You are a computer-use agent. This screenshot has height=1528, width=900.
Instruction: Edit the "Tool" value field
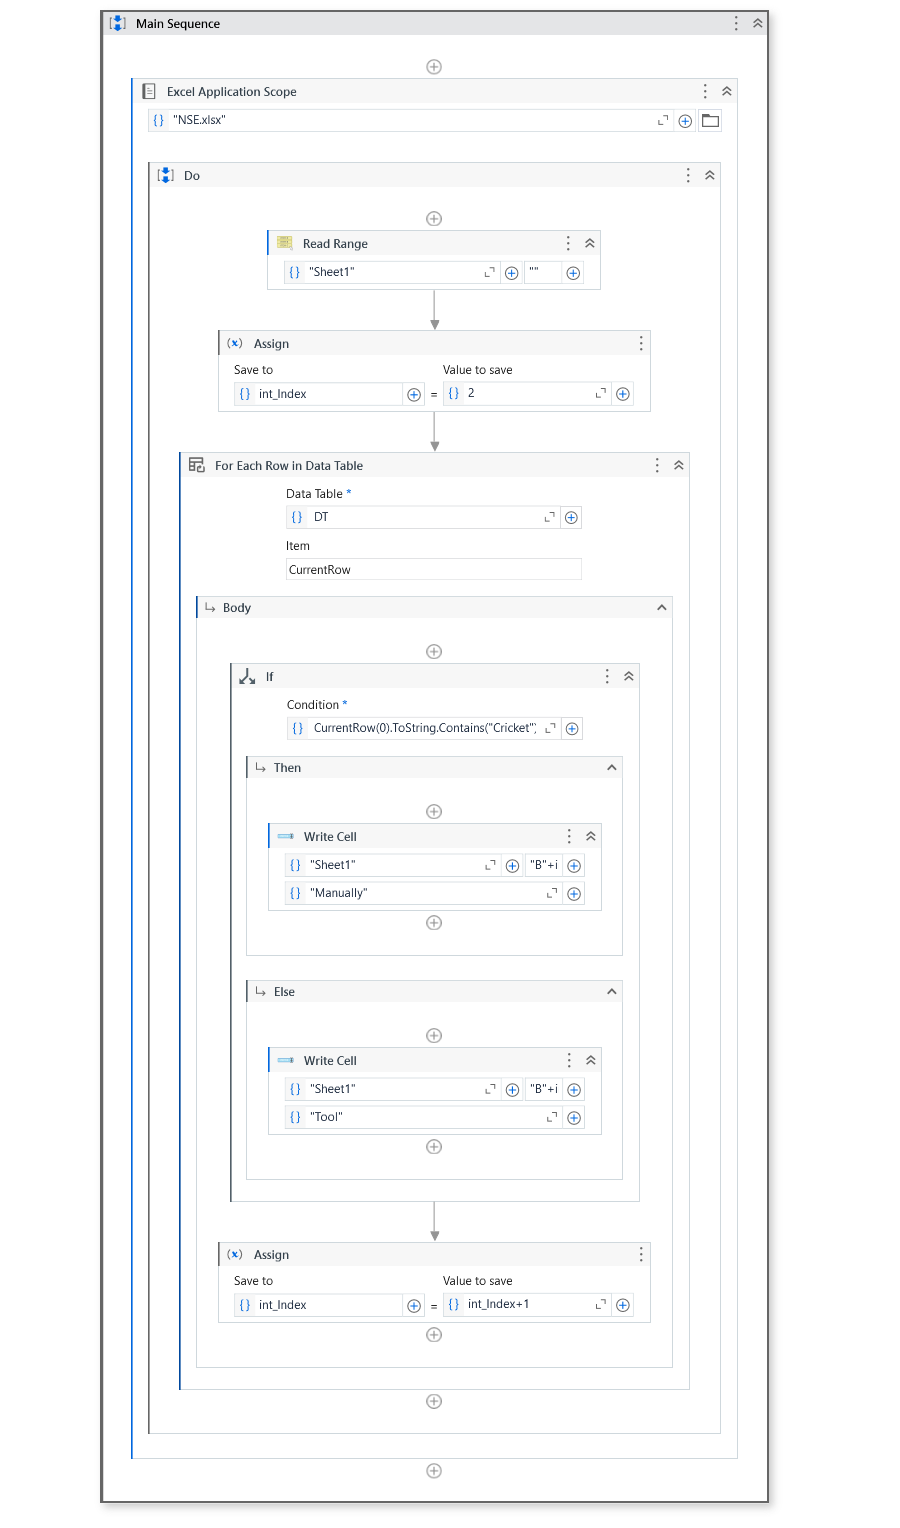424,1117
